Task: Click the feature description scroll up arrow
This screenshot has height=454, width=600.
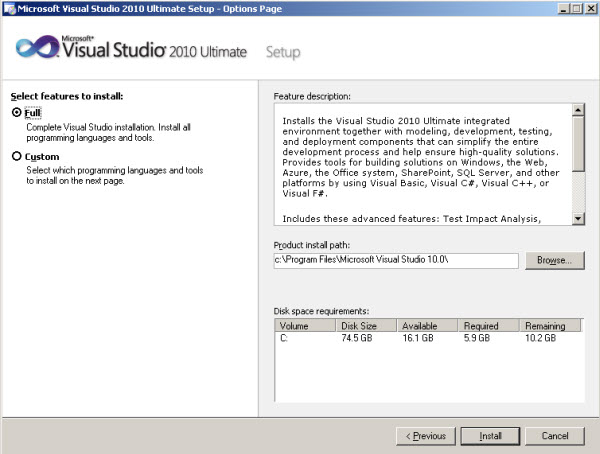Action: pyautogui.click(x=578, y=110)
